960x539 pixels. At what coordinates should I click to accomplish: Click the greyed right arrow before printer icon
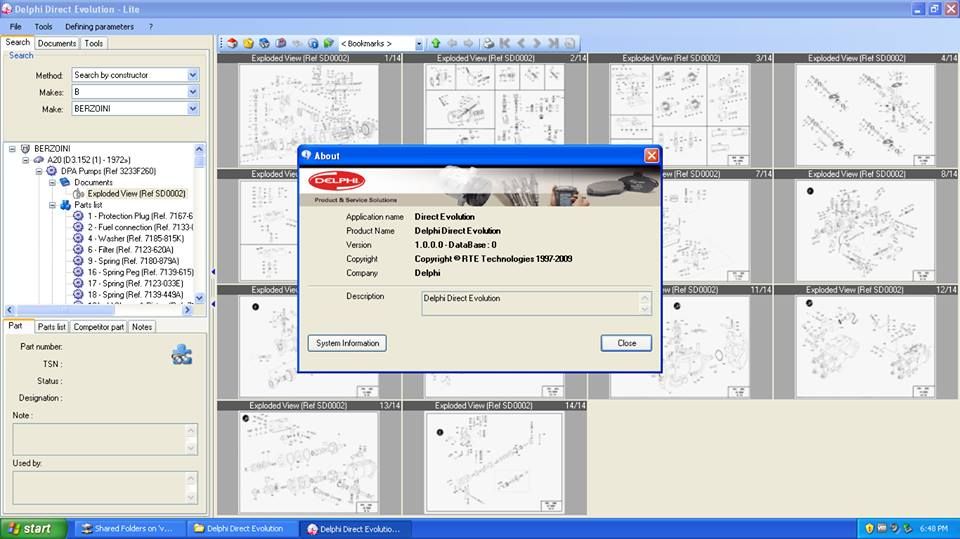468,43
